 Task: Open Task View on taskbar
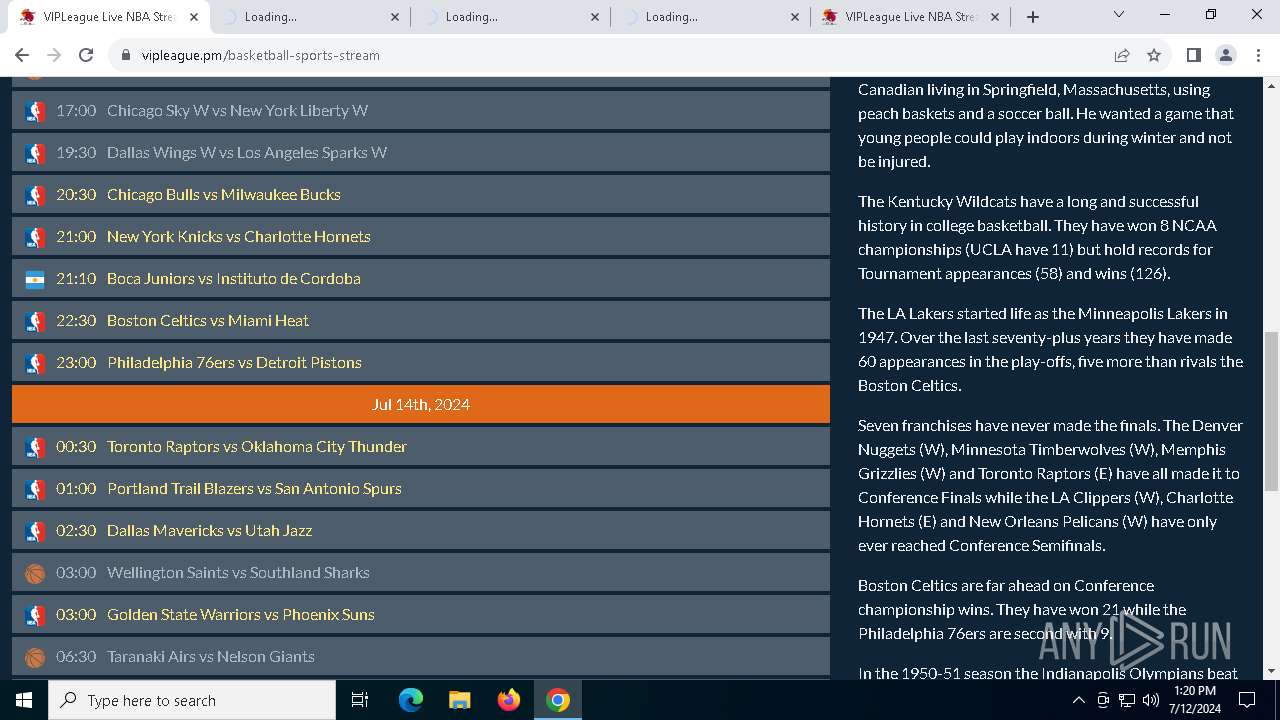click(360, 700)
